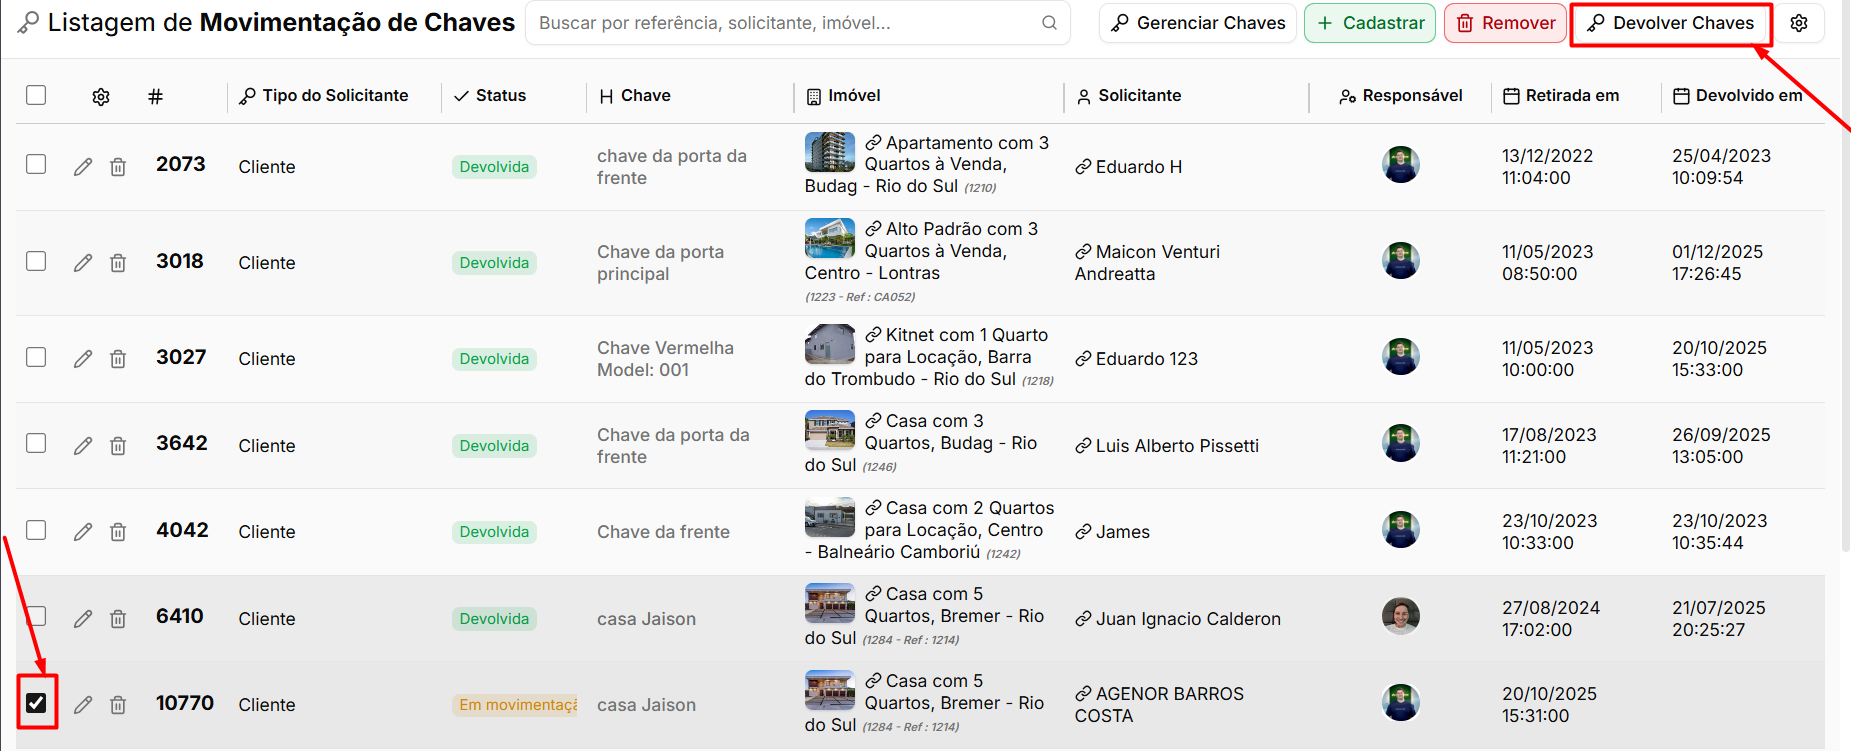Check the checkbox for record 2073
This screenshot has width=1851, height=751.
(x=36, y=164)
